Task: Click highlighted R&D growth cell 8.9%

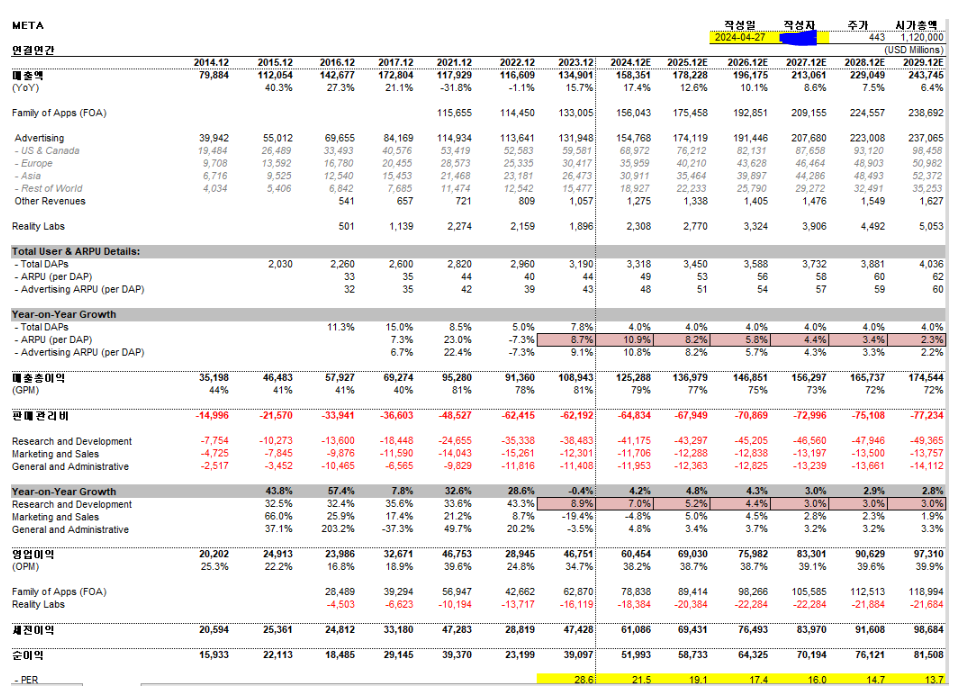Action: [566, 504]
